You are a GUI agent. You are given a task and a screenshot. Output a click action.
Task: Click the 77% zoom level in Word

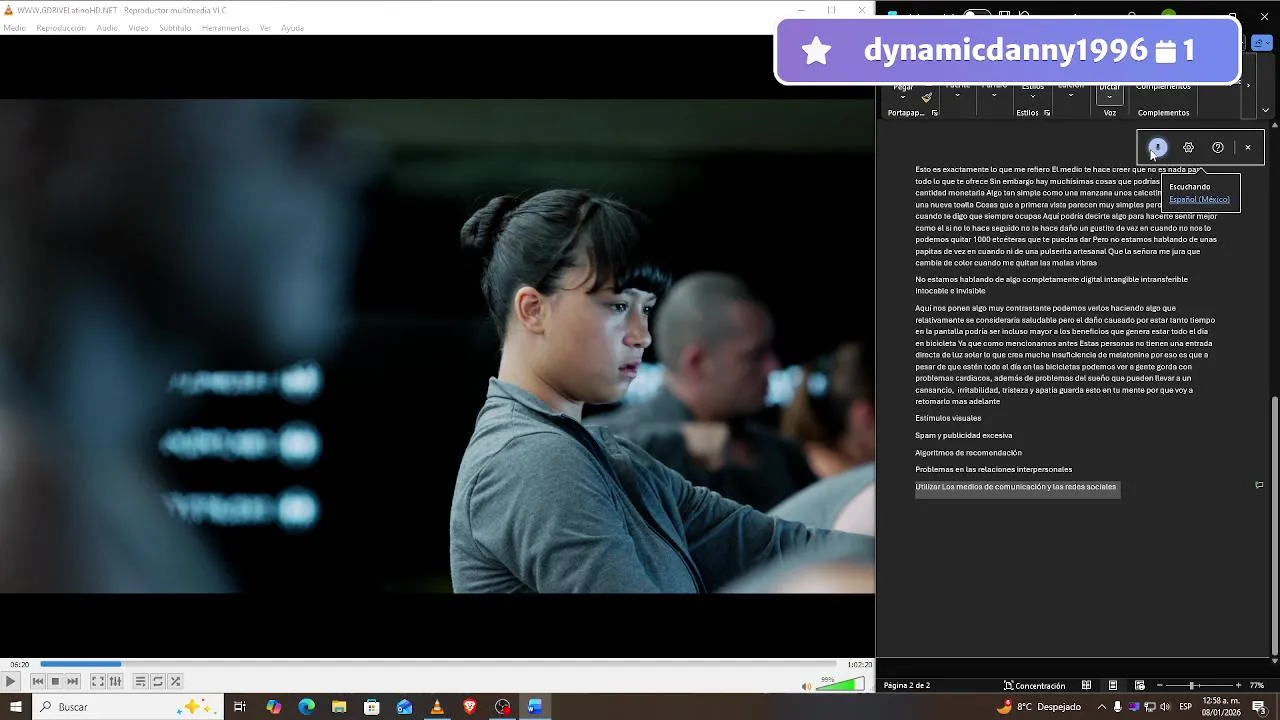click(1257, 685)
